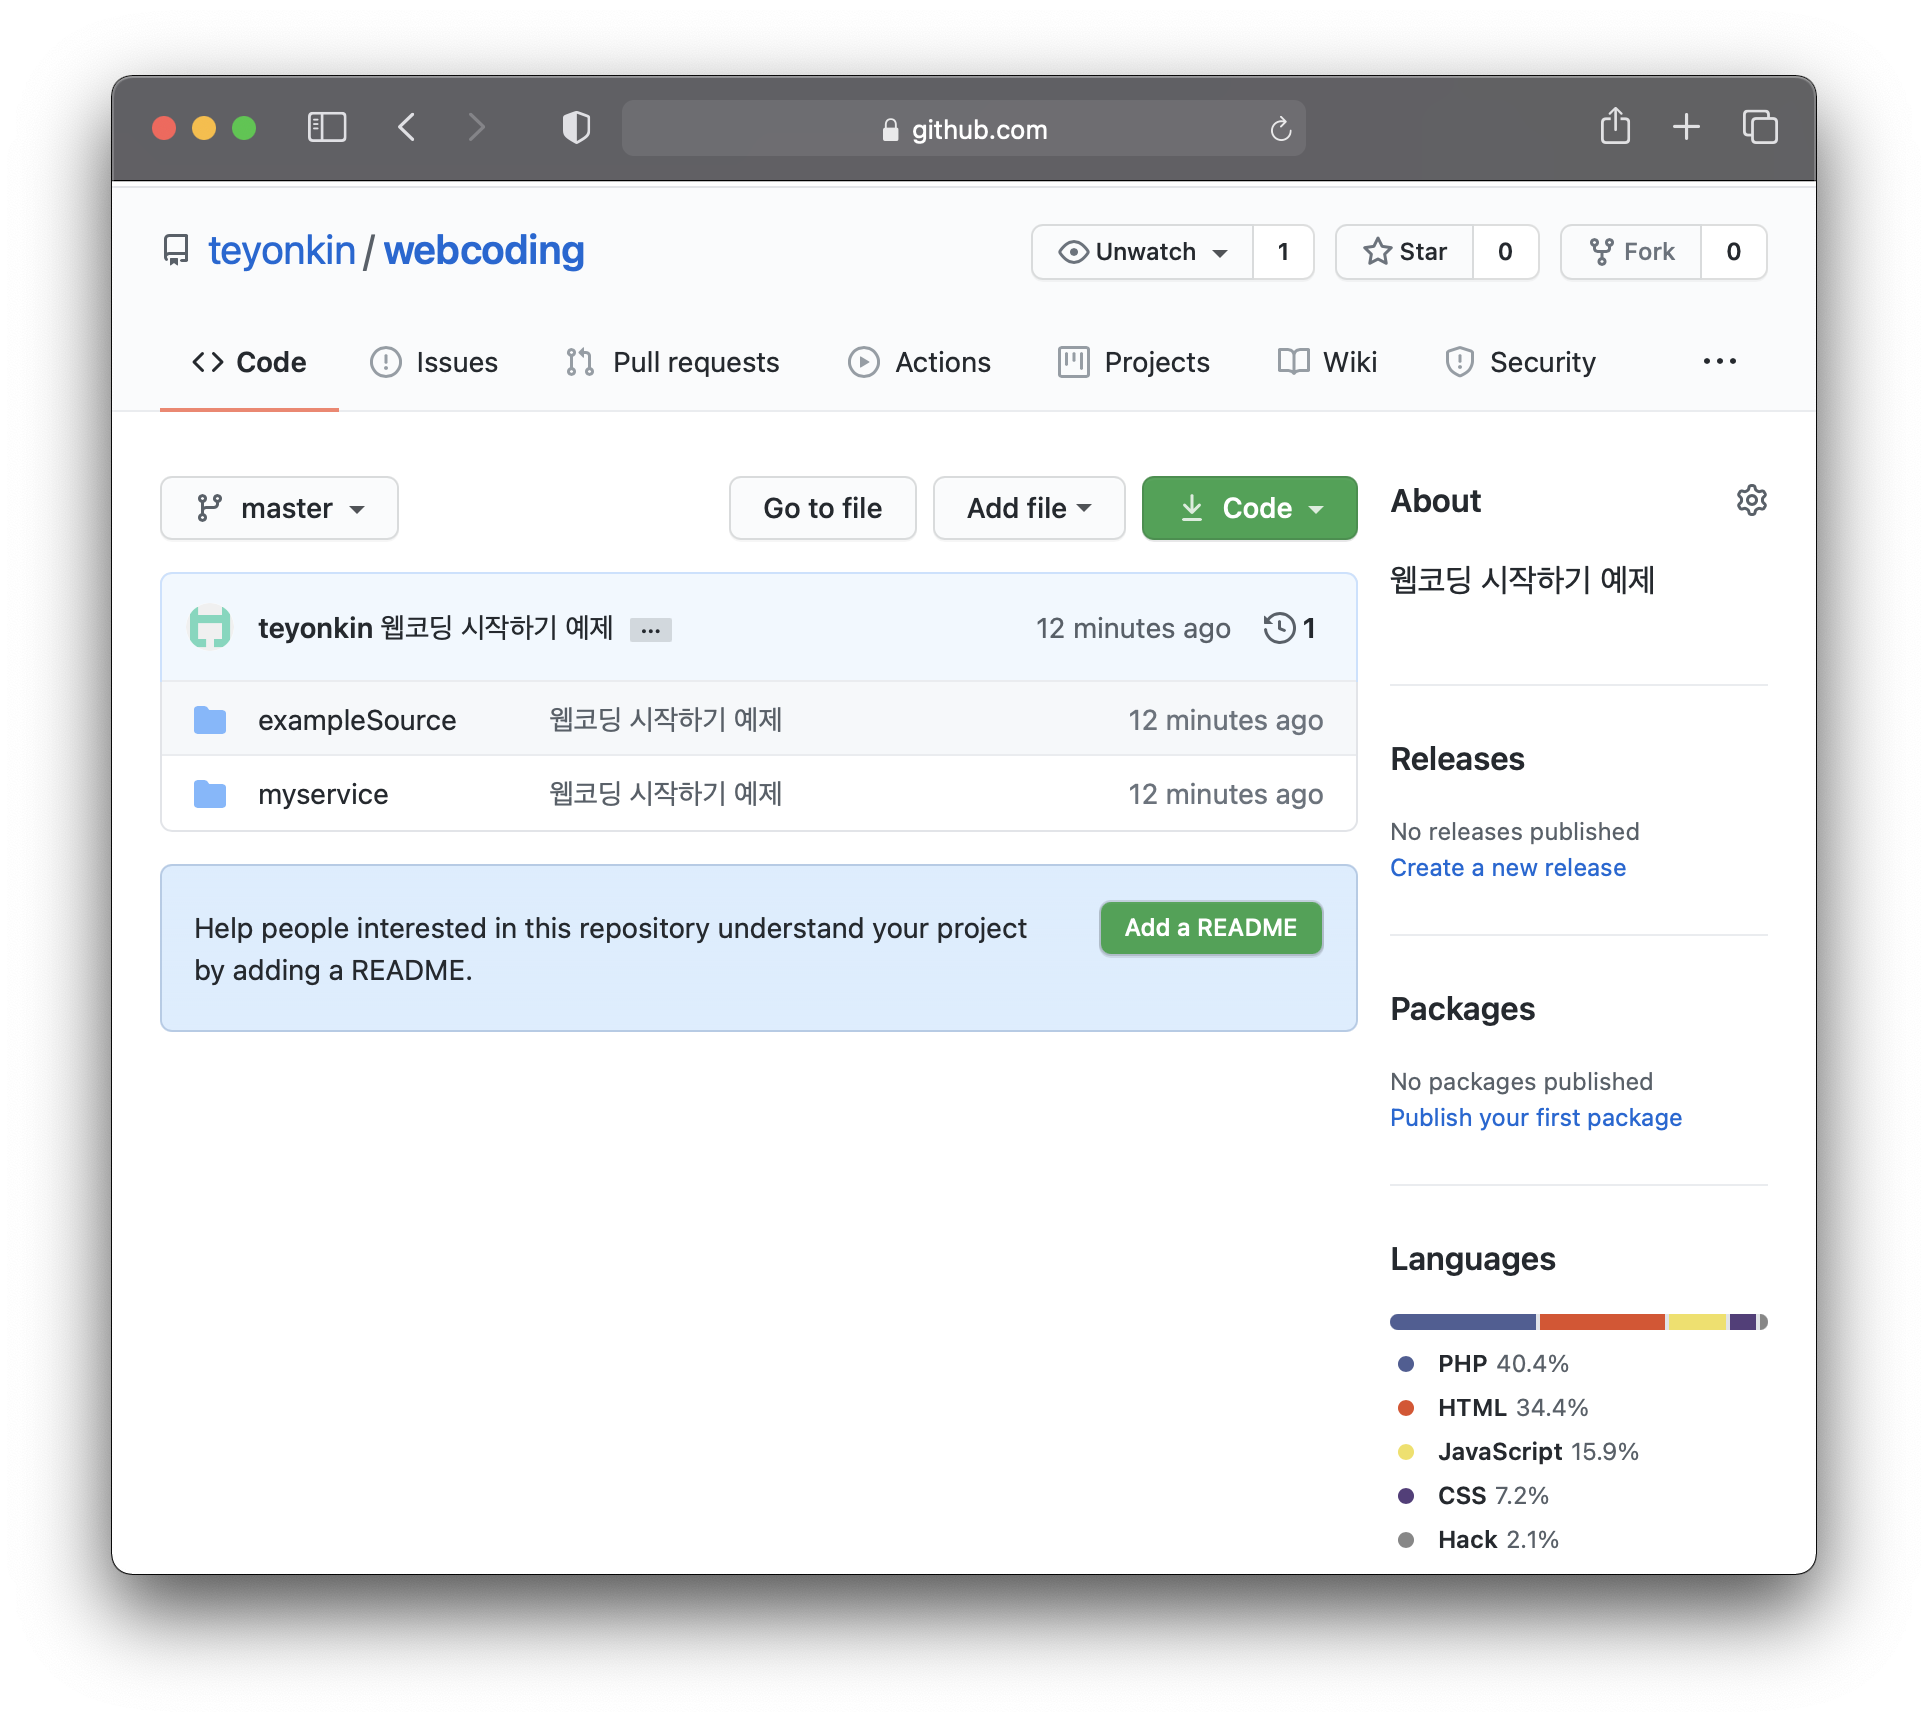1928x1722 pixels.
Task: Open the commit message in the myservice row
Action: tap(666, 794)
